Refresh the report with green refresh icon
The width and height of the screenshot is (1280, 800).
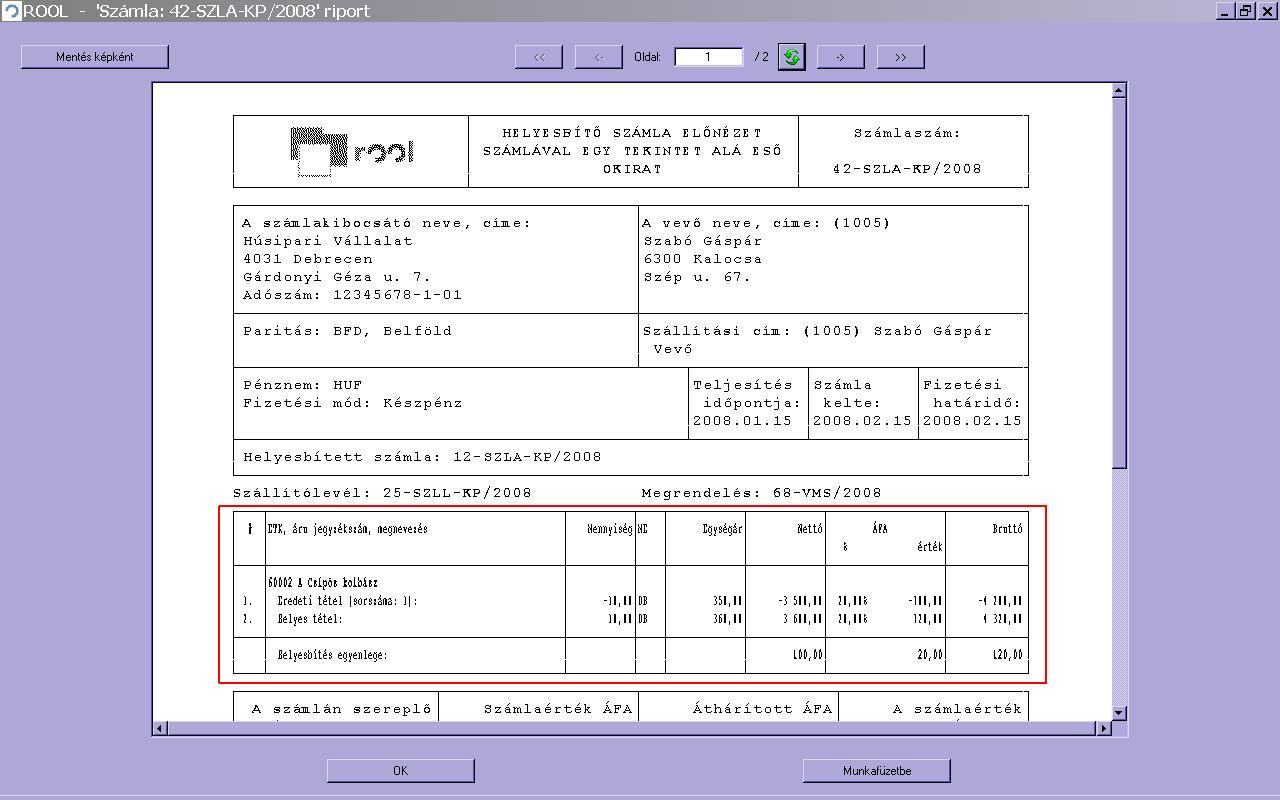coord(791,57)
